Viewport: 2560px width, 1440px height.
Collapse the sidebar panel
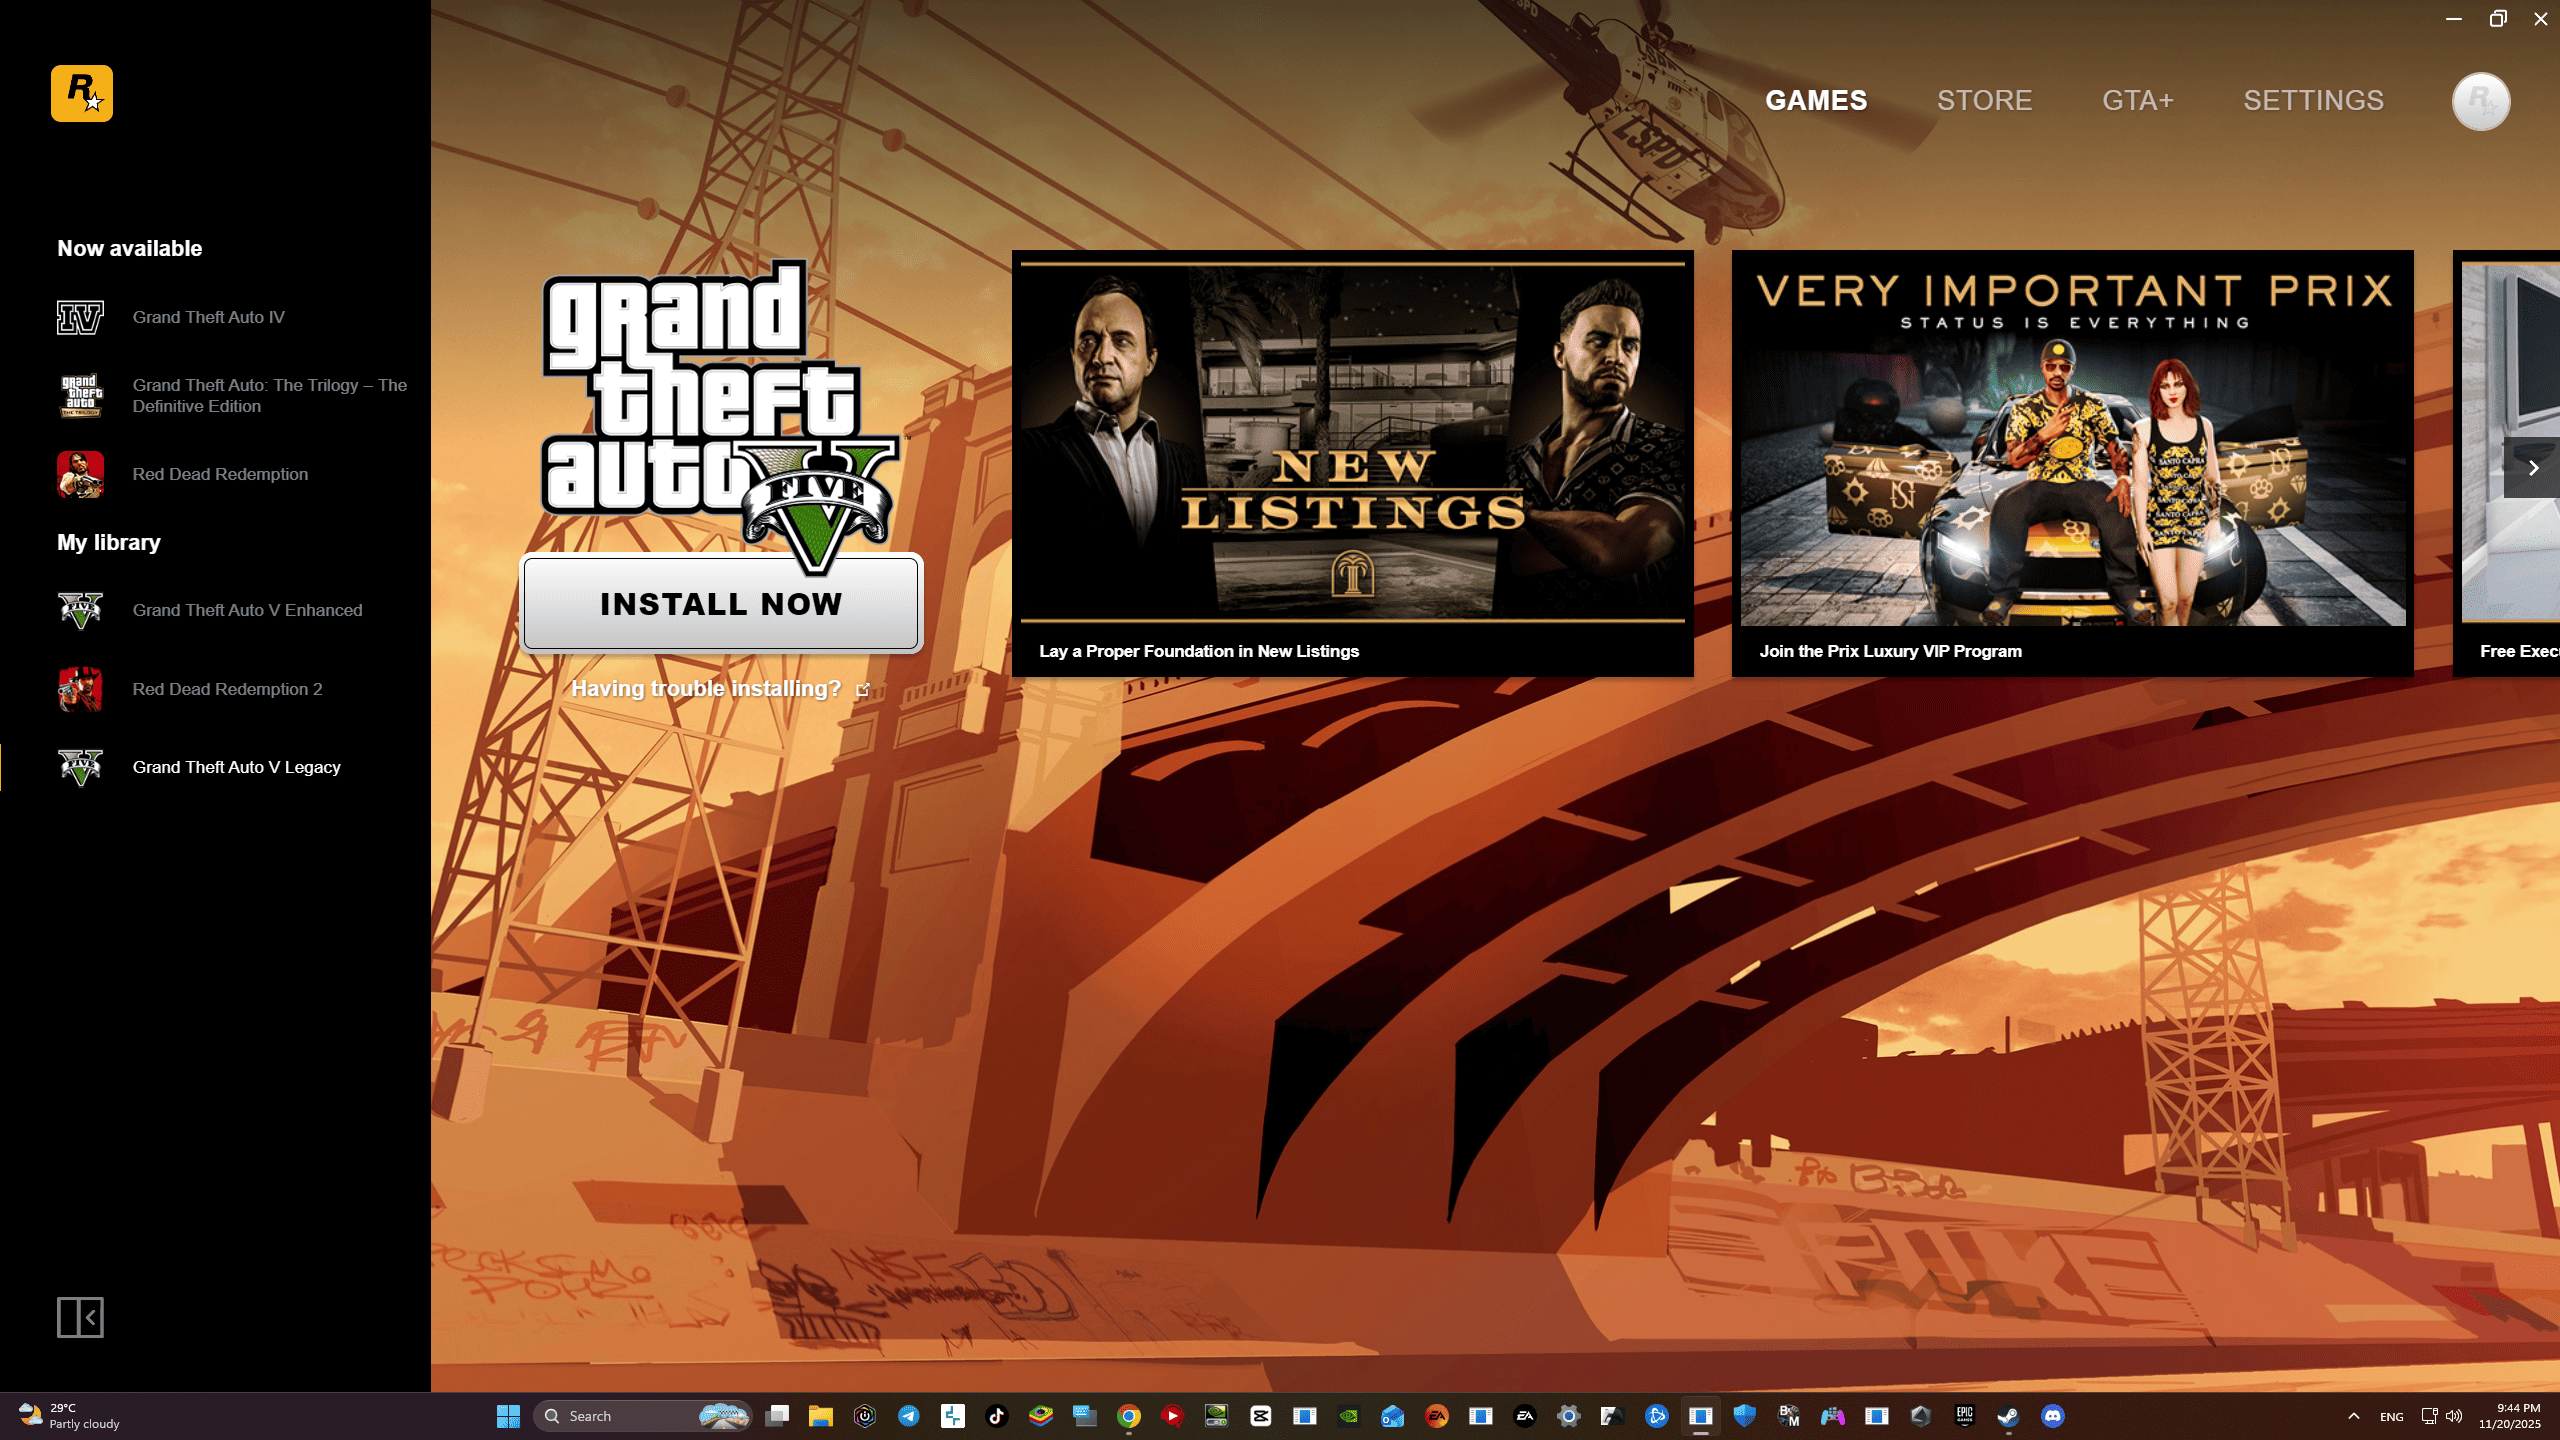click(x=80, y=1317)
